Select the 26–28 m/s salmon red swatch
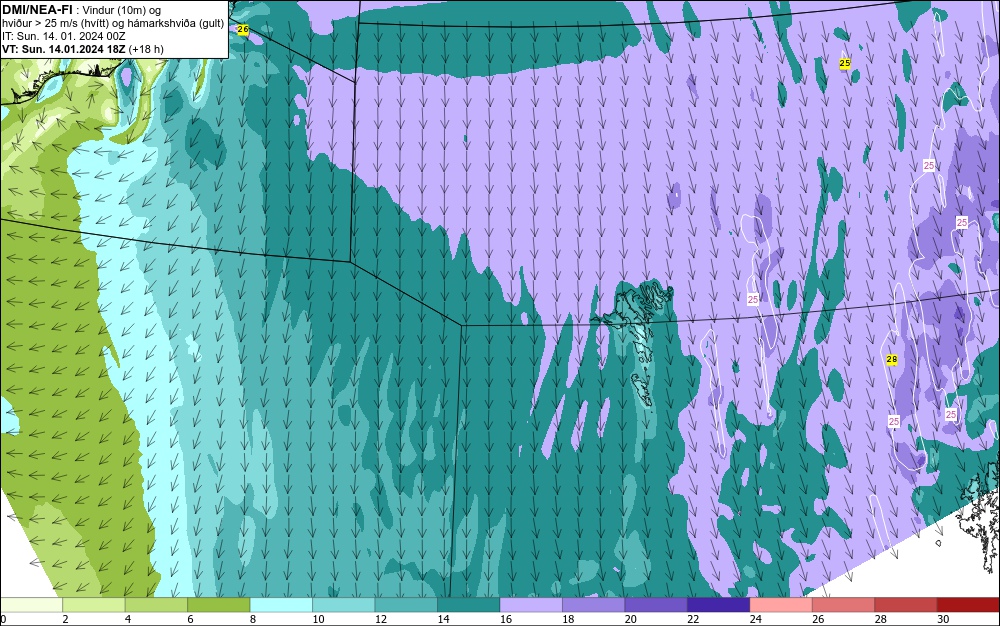 click(x=844, y=605)
